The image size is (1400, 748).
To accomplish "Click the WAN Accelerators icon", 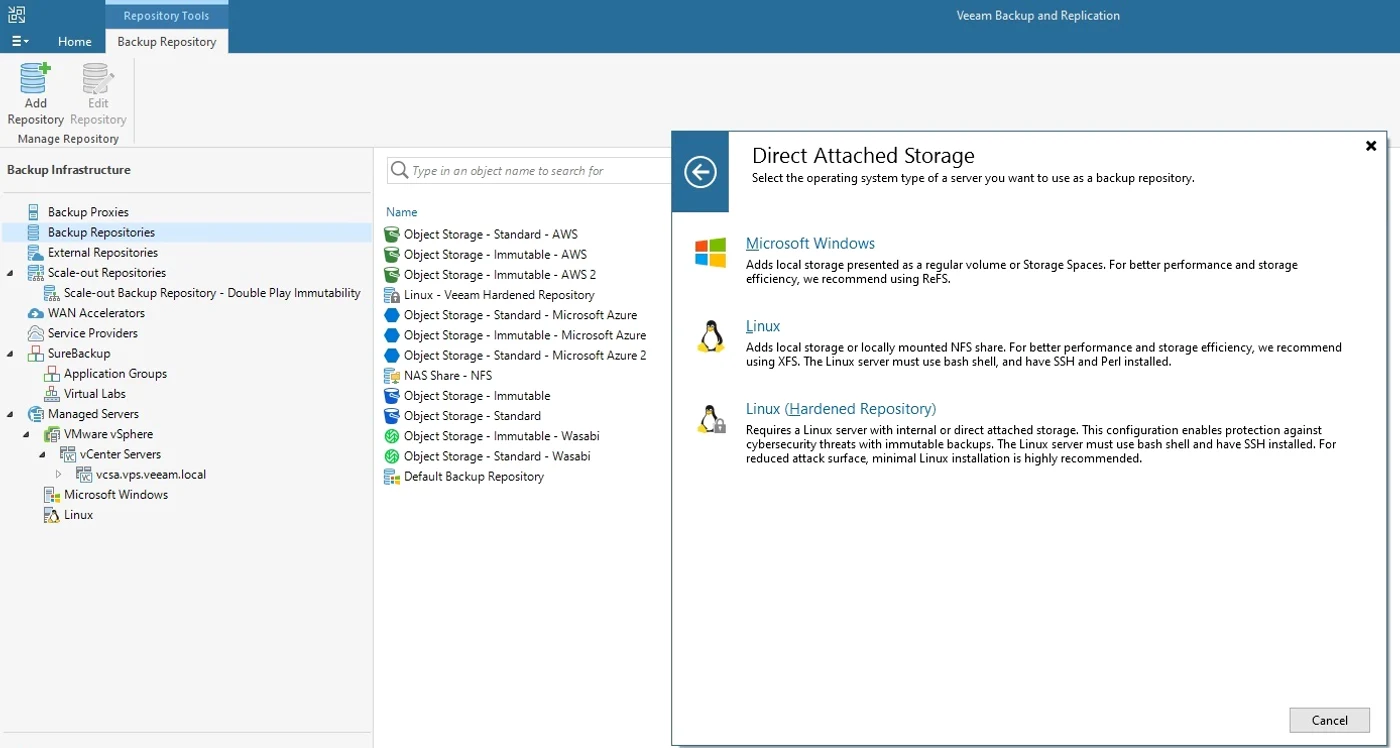I will click(x=35, y=313).
